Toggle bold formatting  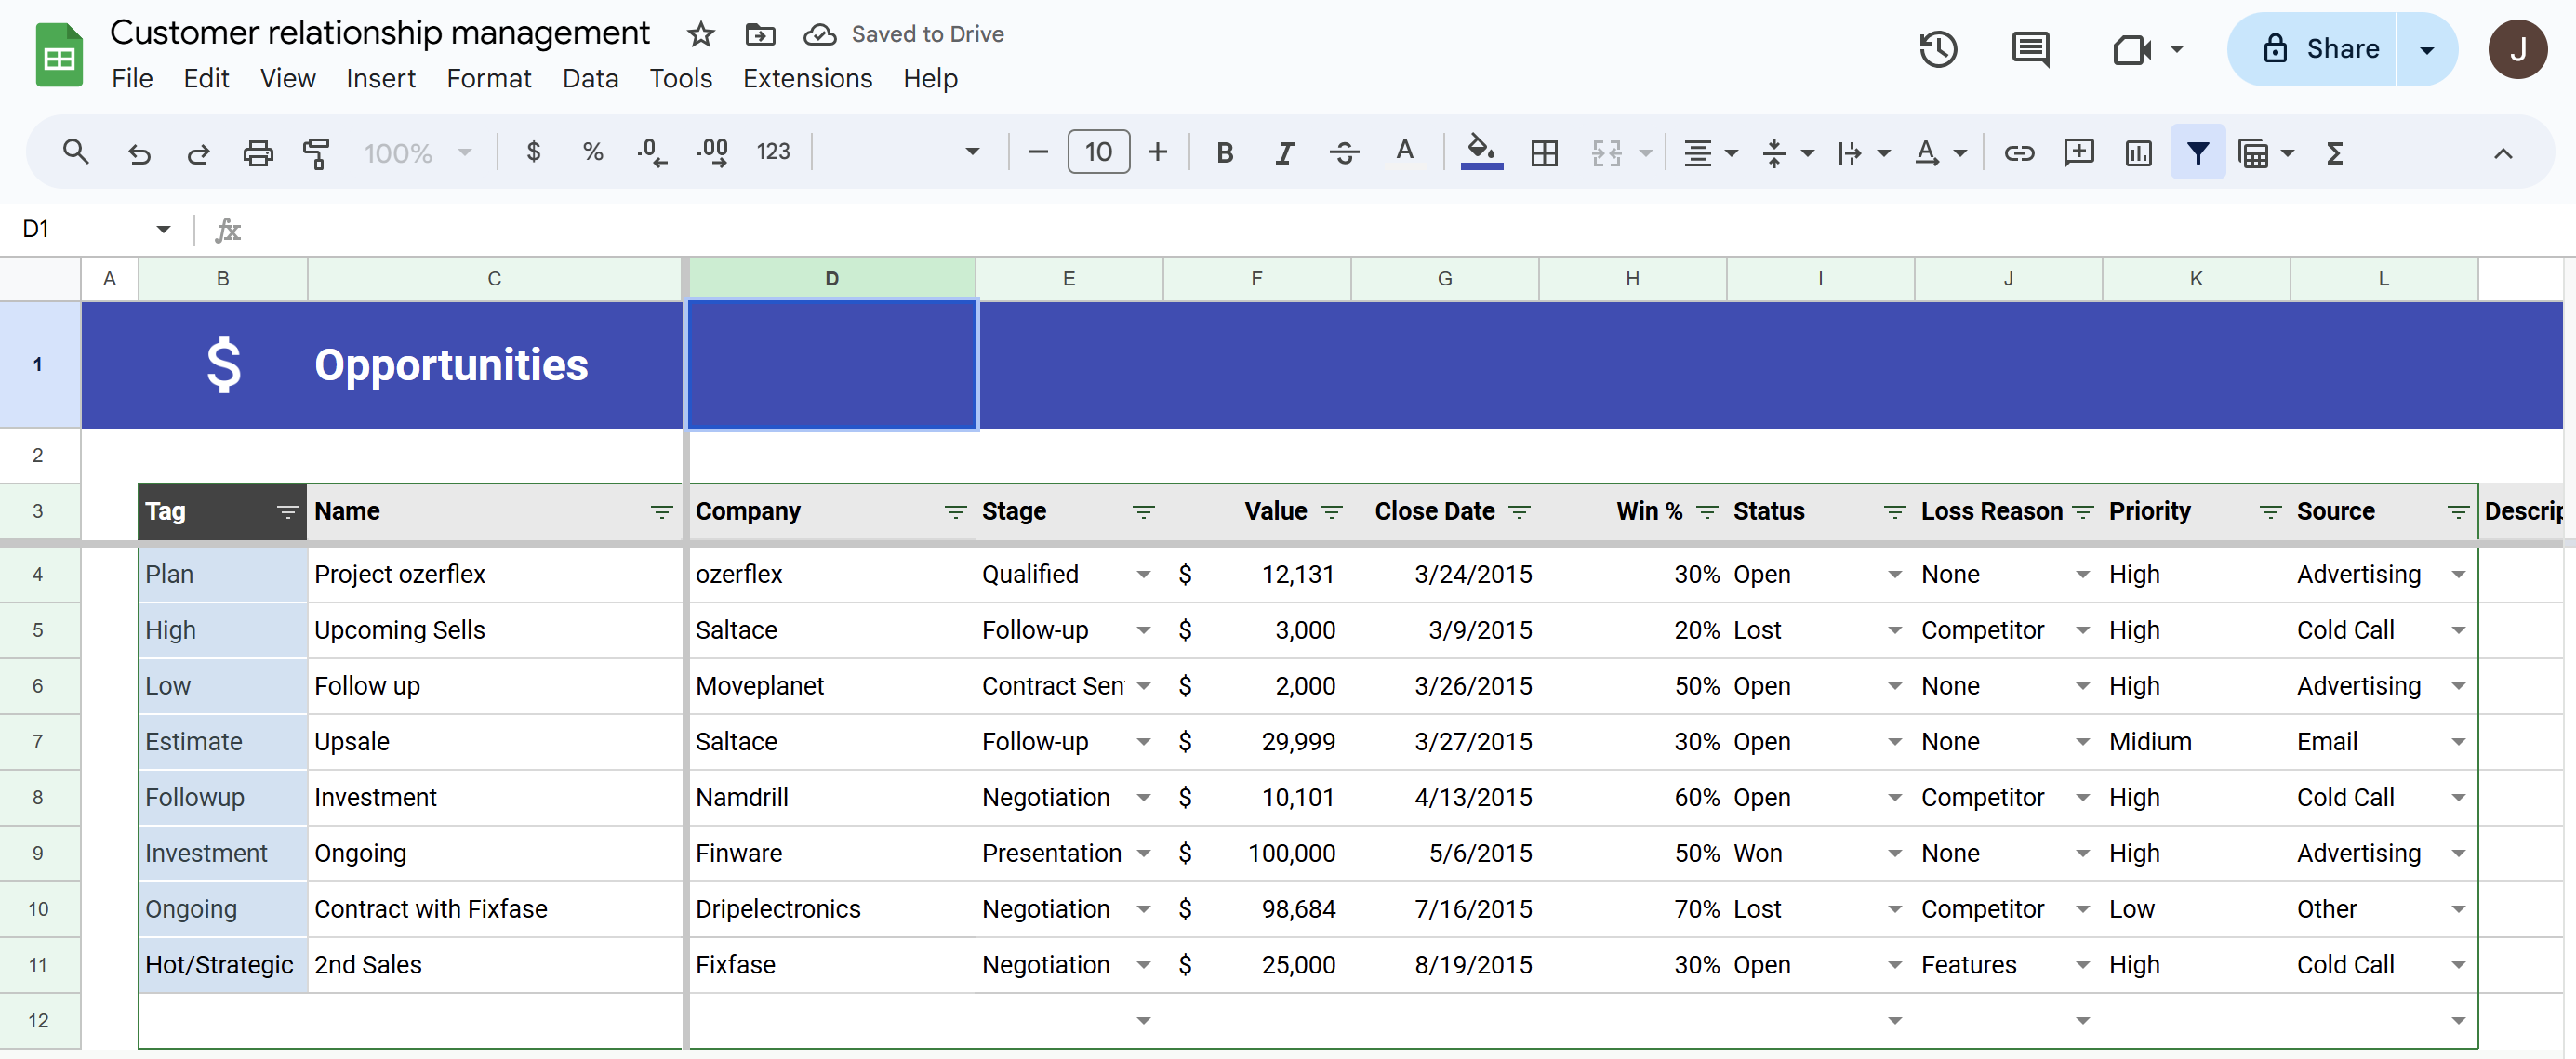point(1224,153)
